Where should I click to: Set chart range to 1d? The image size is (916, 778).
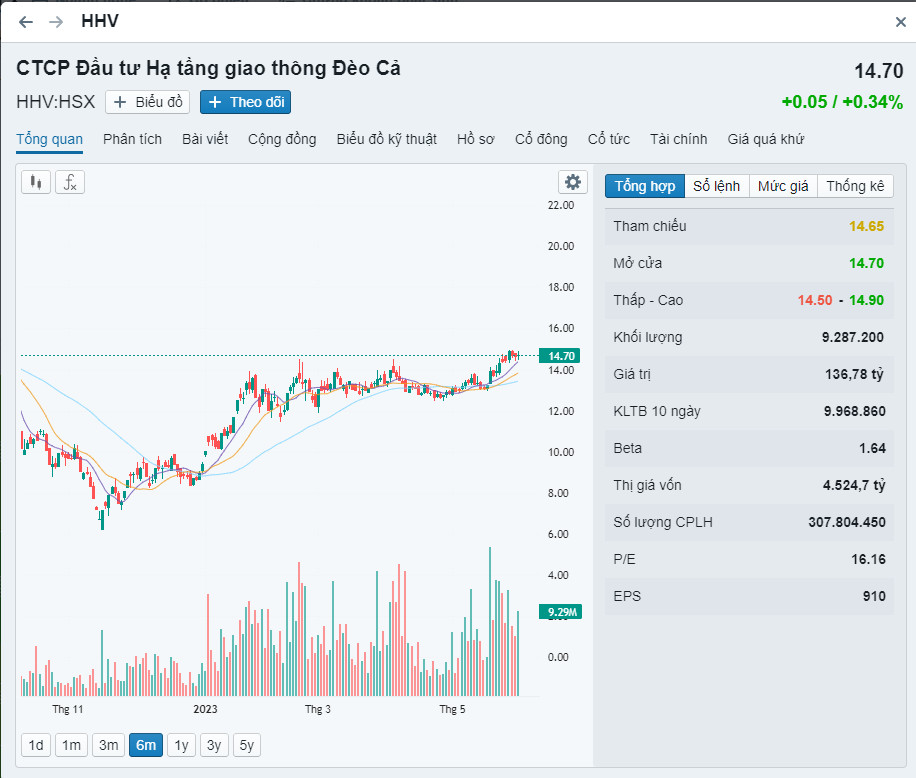tap(36, 745)
